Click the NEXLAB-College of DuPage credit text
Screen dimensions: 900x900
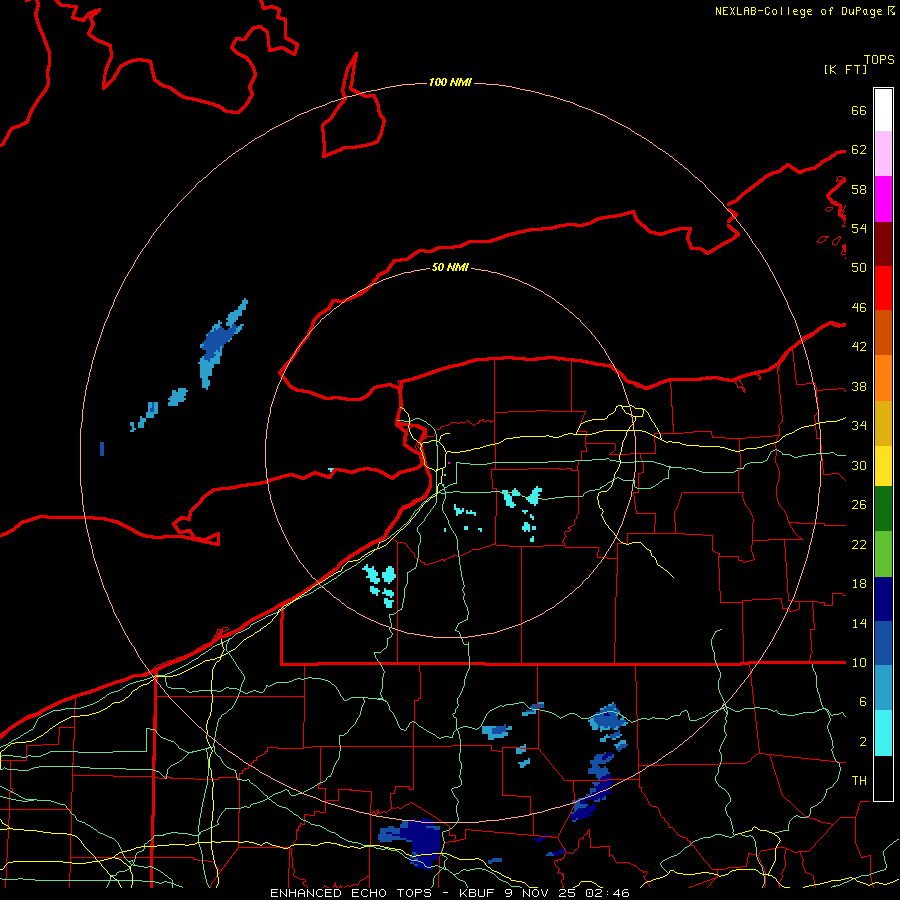[798, 11]
